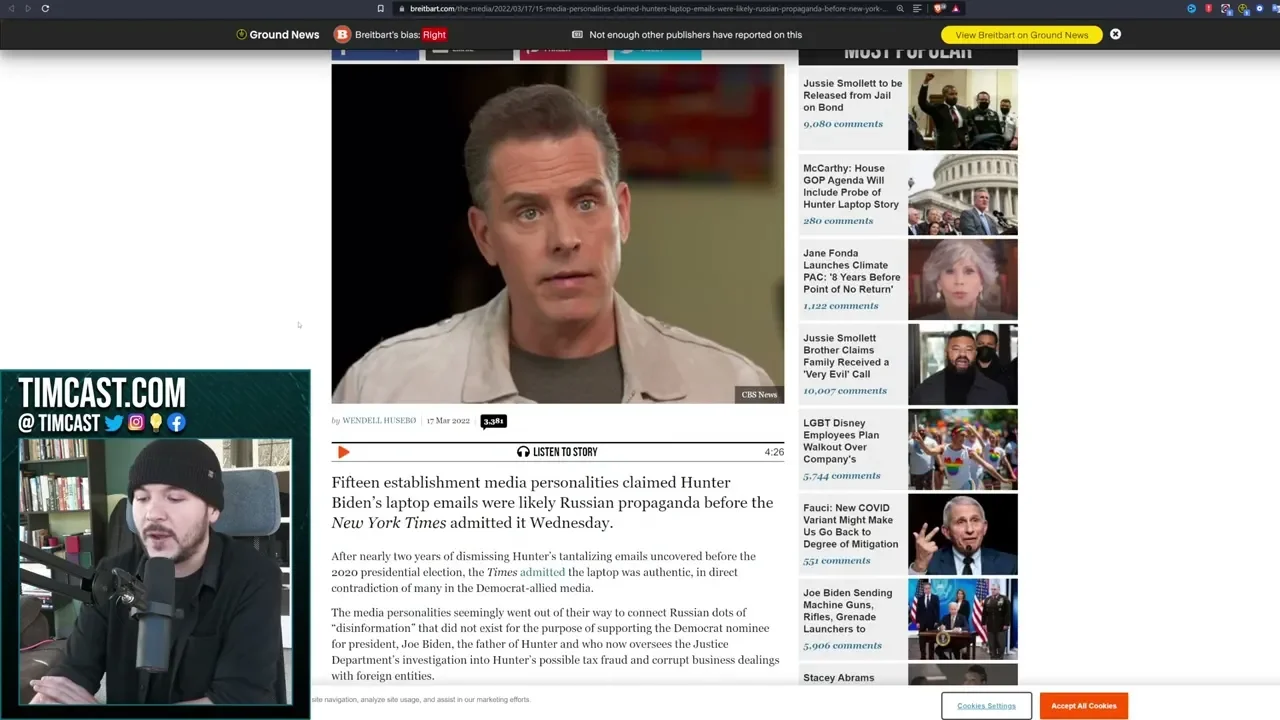Click the Breitbart 'B' bias icon
This screenshot has height=720, width=1280.
tap(342, 35)
